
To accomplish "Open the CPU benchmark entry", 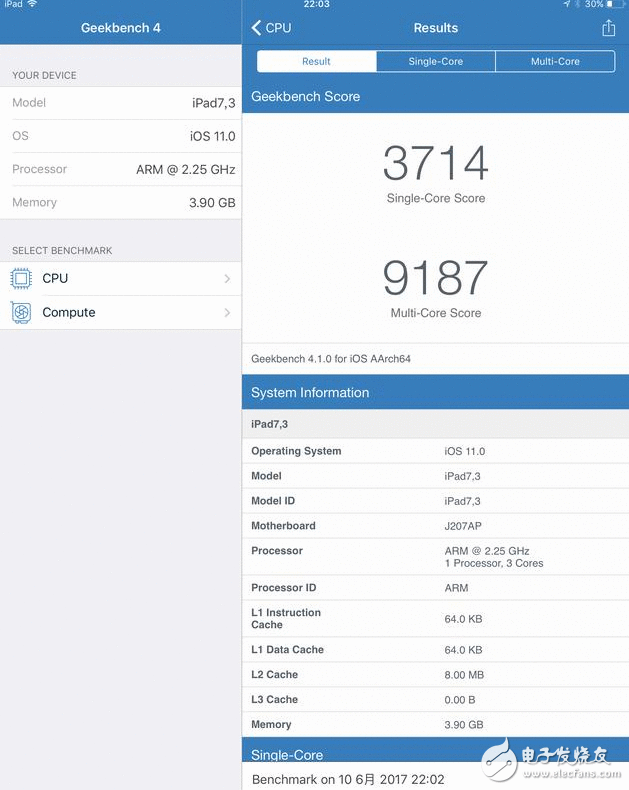I will 120,279.
